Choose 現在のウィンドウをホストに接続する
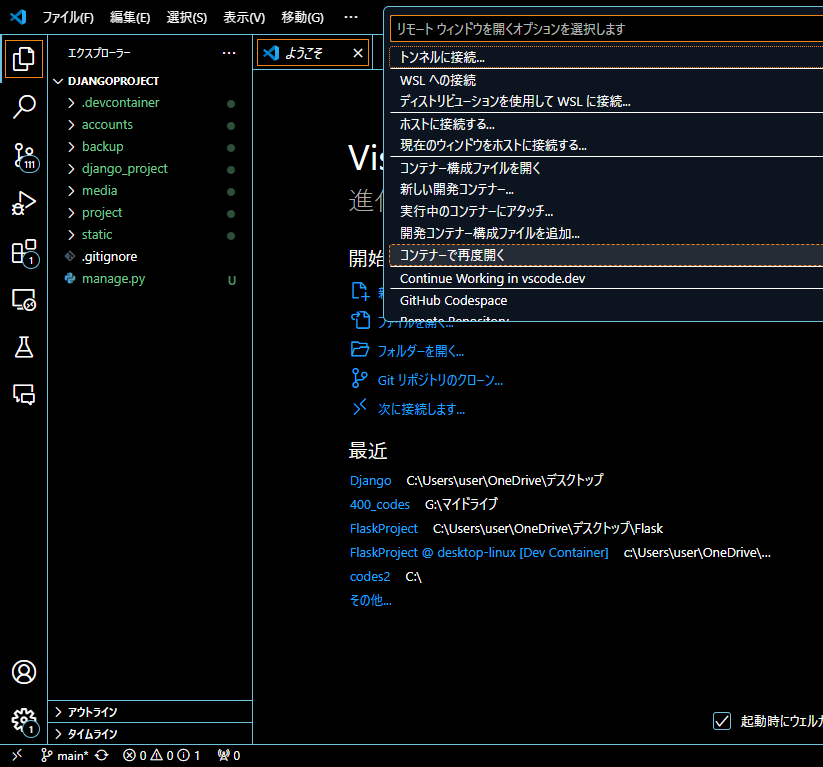The height and width of the screenshot is (767, 823). pos(606,145)
